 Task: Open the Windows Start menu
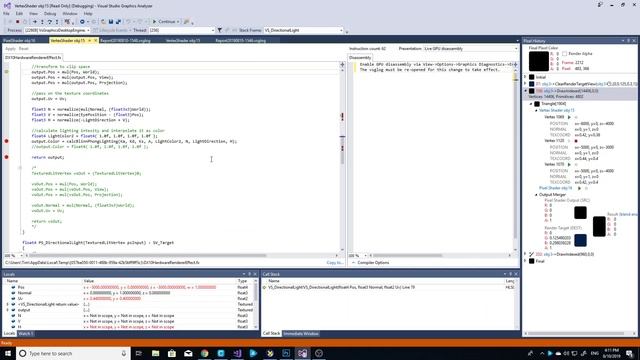coord(8,353)
